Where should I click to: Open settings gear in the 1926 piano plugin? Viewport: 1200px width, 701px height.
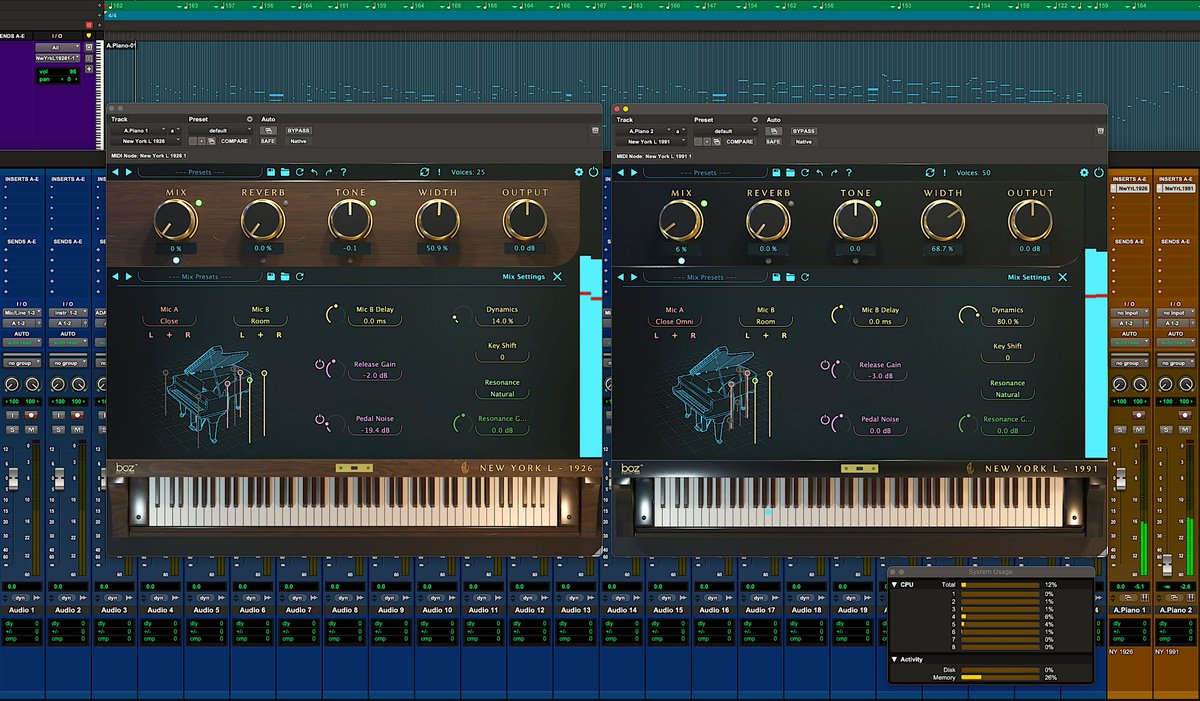point(579,172)
